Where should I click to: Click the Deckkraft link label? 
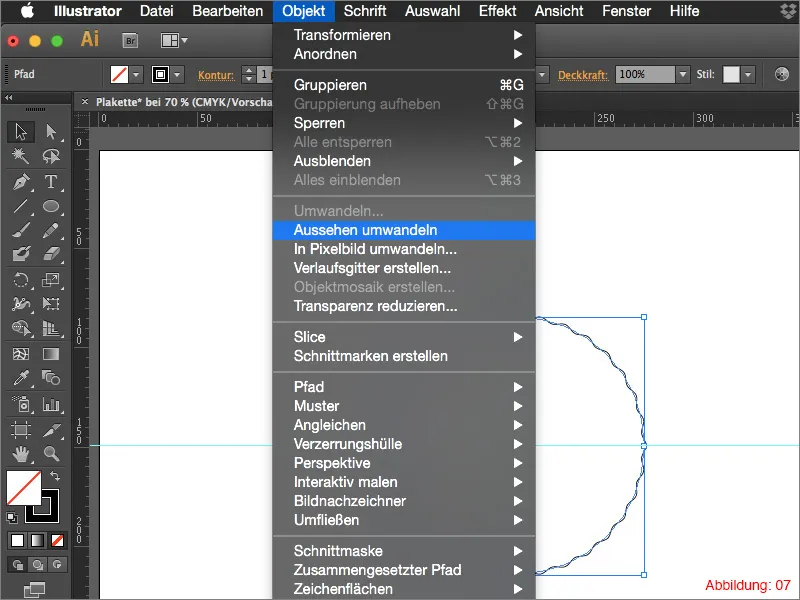click(x=583, y=75)
